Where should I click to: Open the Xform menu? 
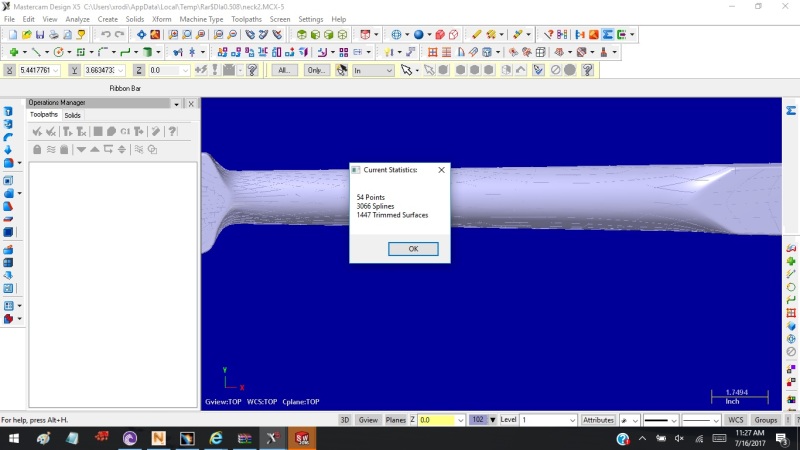(161, 19)
